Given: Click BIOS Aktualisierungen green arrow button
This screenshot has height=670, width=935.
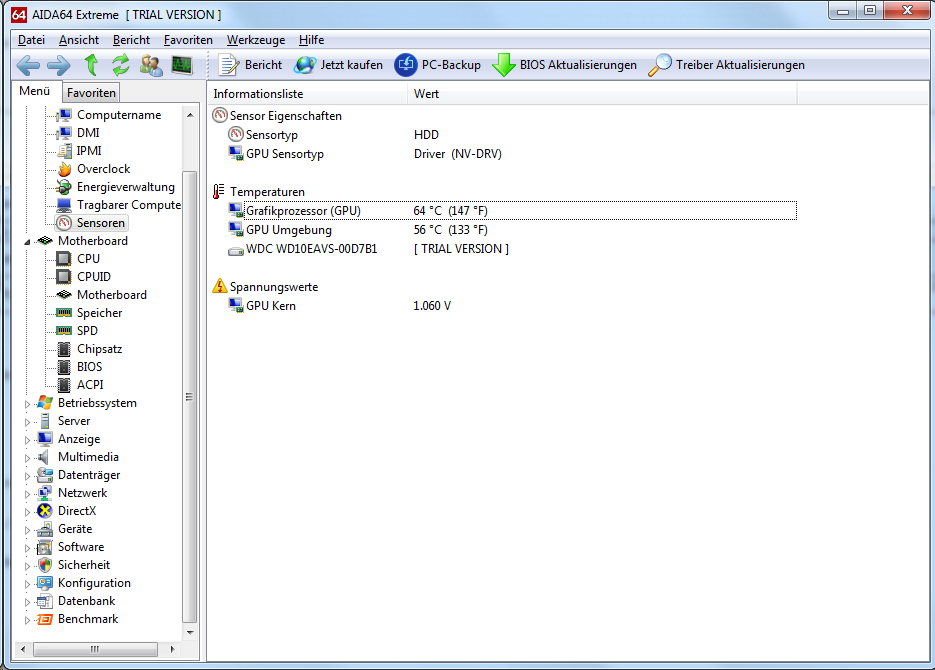Looking at the screenshot, I should click(564, 65).
